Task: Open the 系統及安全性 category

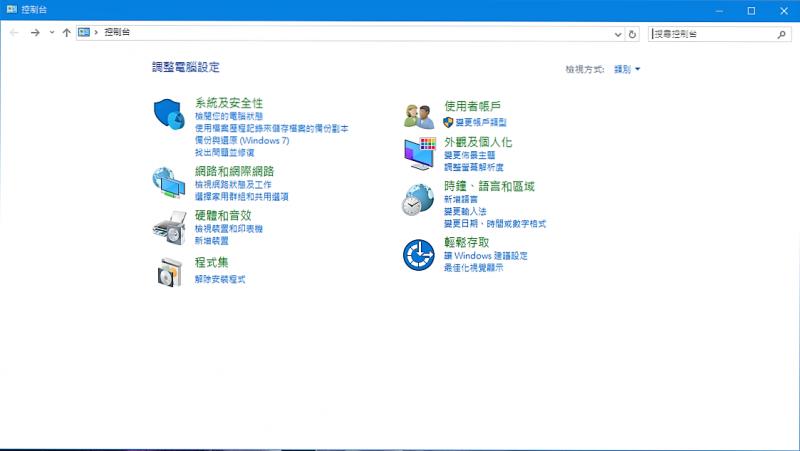Action: (x=229, y=103)
